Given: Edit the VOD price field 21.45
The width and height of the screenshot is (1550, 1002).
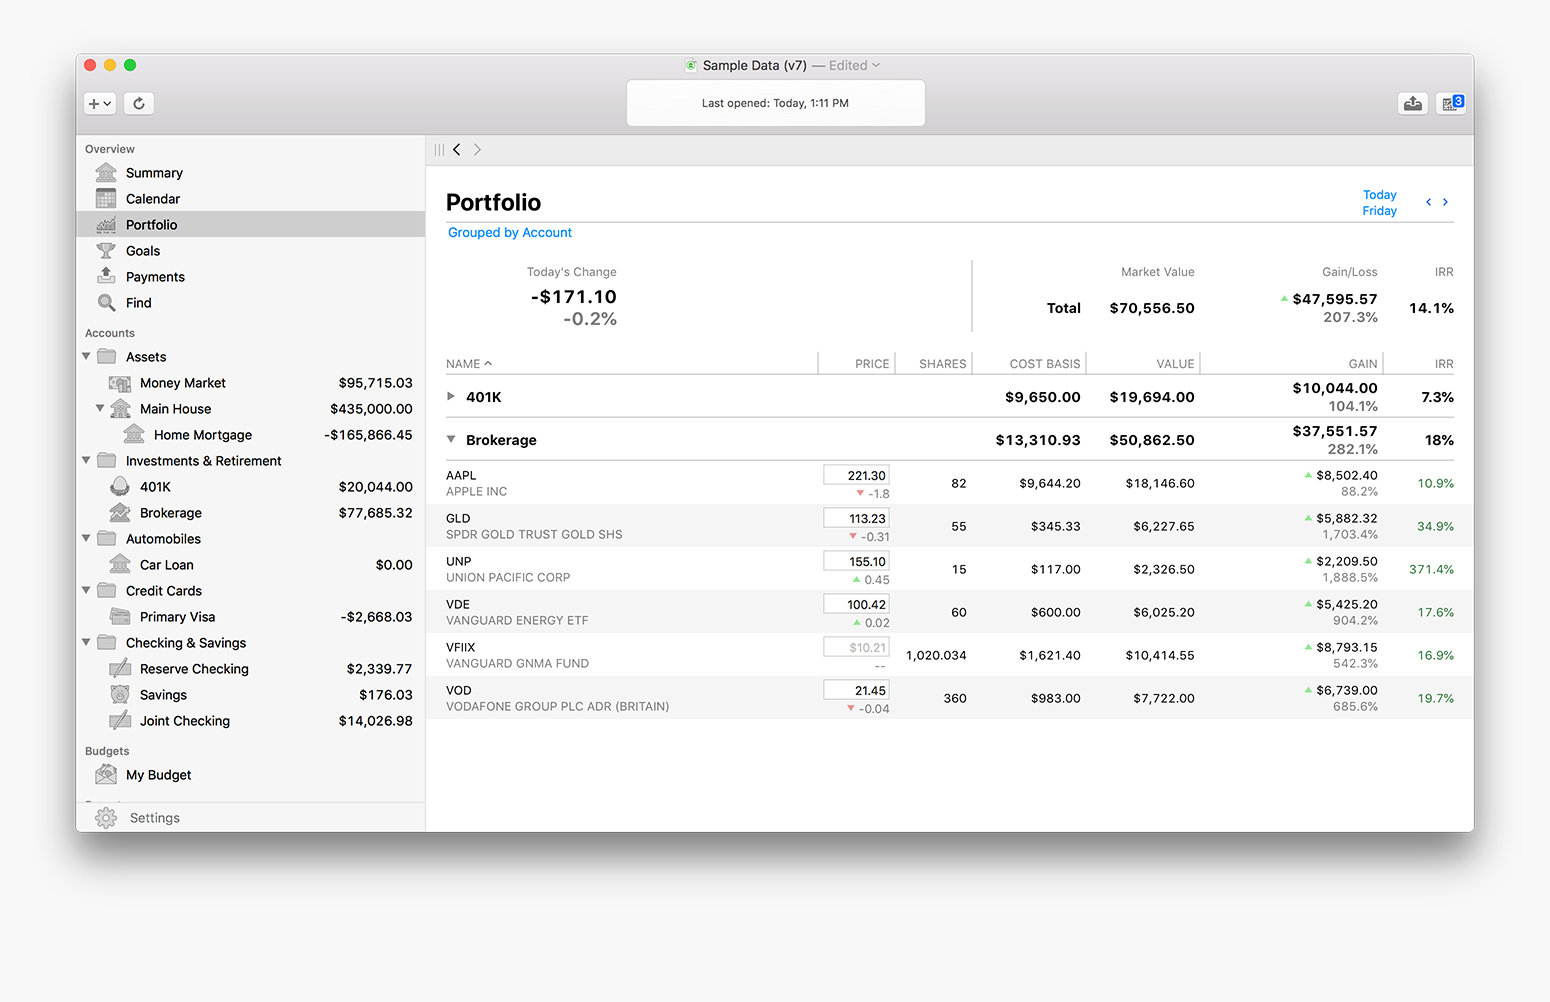Looking at the screenshot, I should 856,691.
